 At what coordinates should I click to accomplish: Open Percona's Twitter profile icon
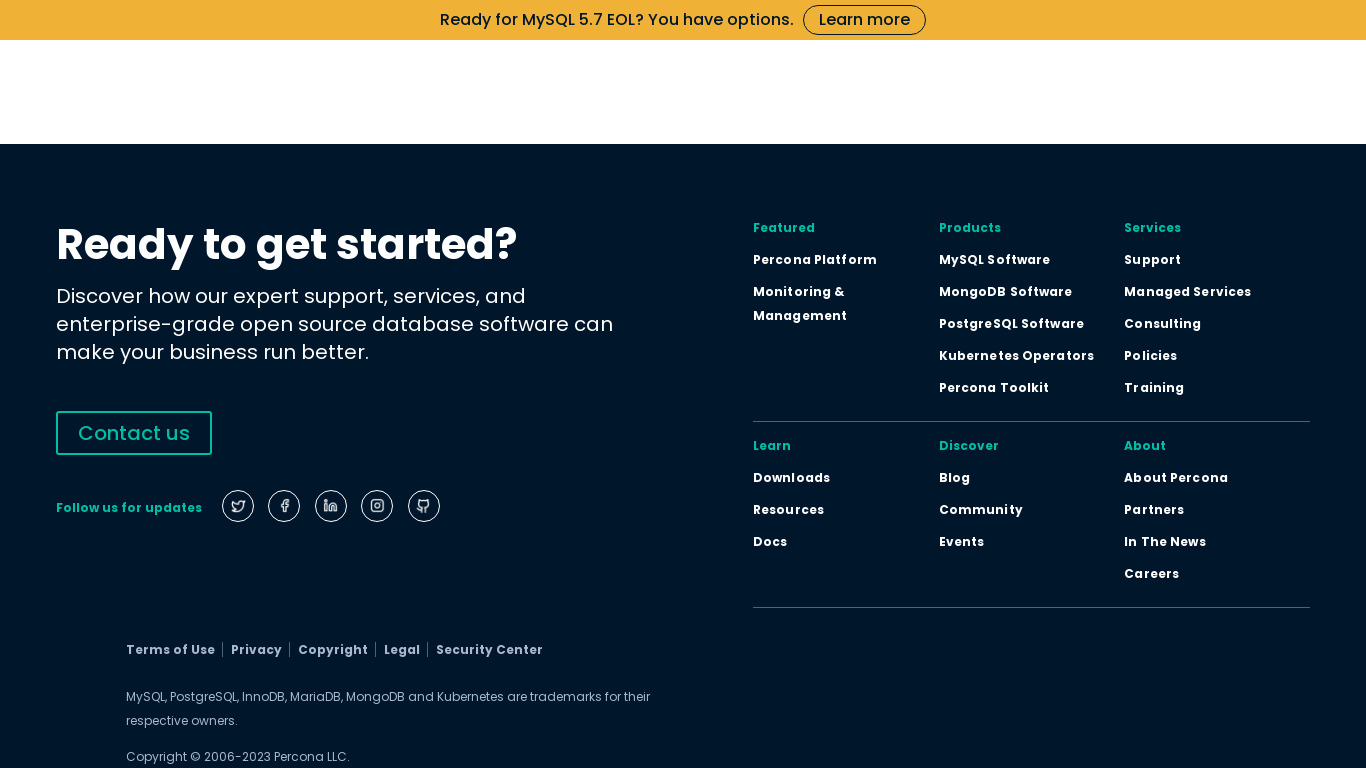pyautogui.click(x=238, y=506)
